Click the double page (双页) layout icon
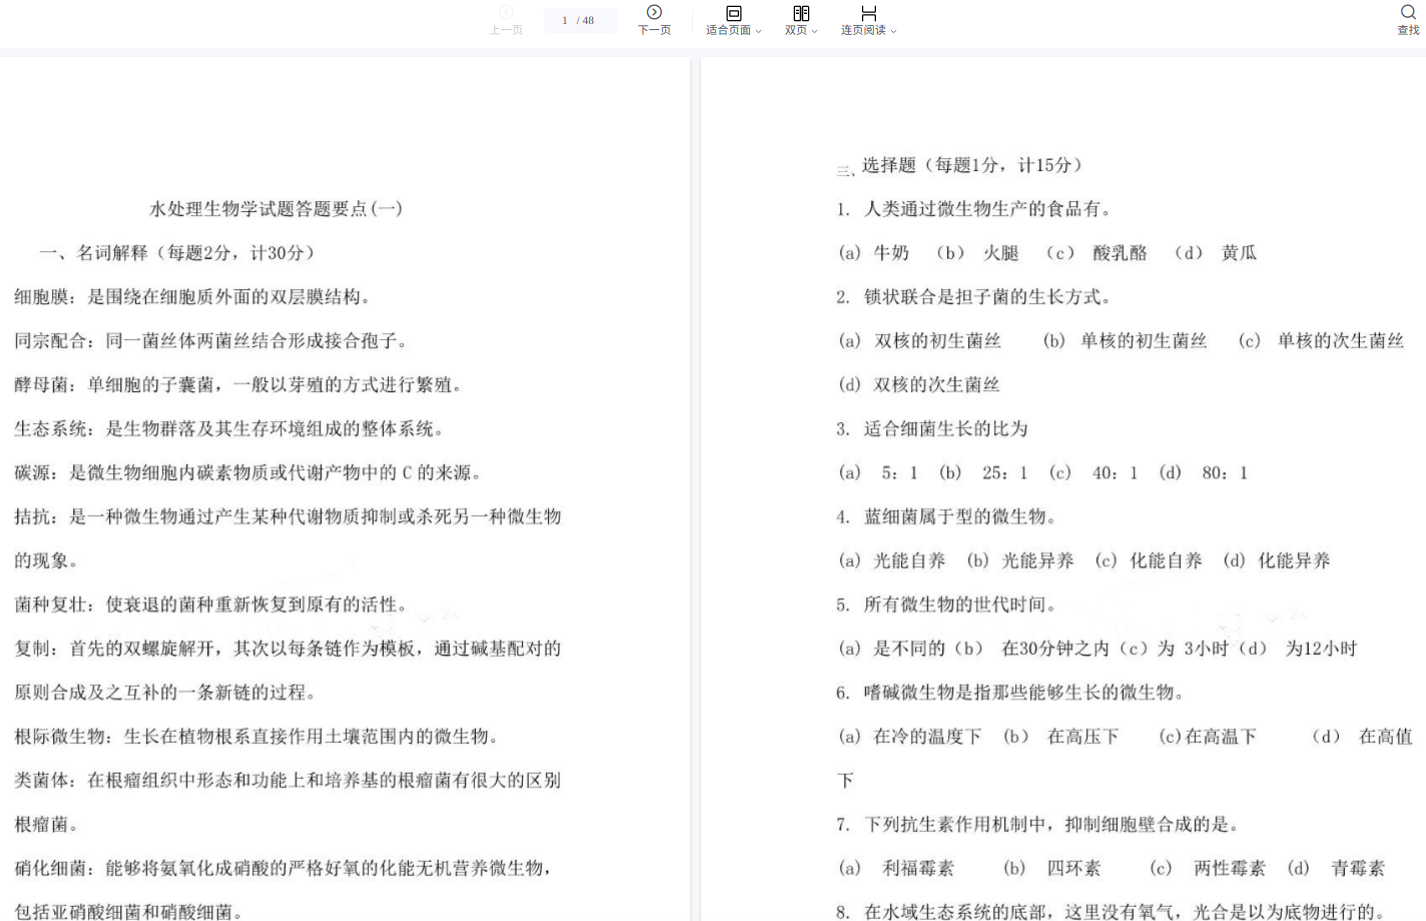This screenshot has width=1426, height=921. (801, 13)
